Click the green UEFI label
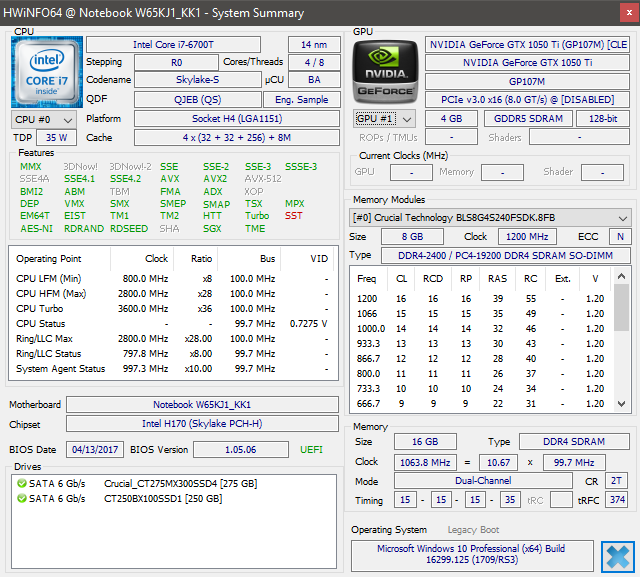 pos(311,450)
